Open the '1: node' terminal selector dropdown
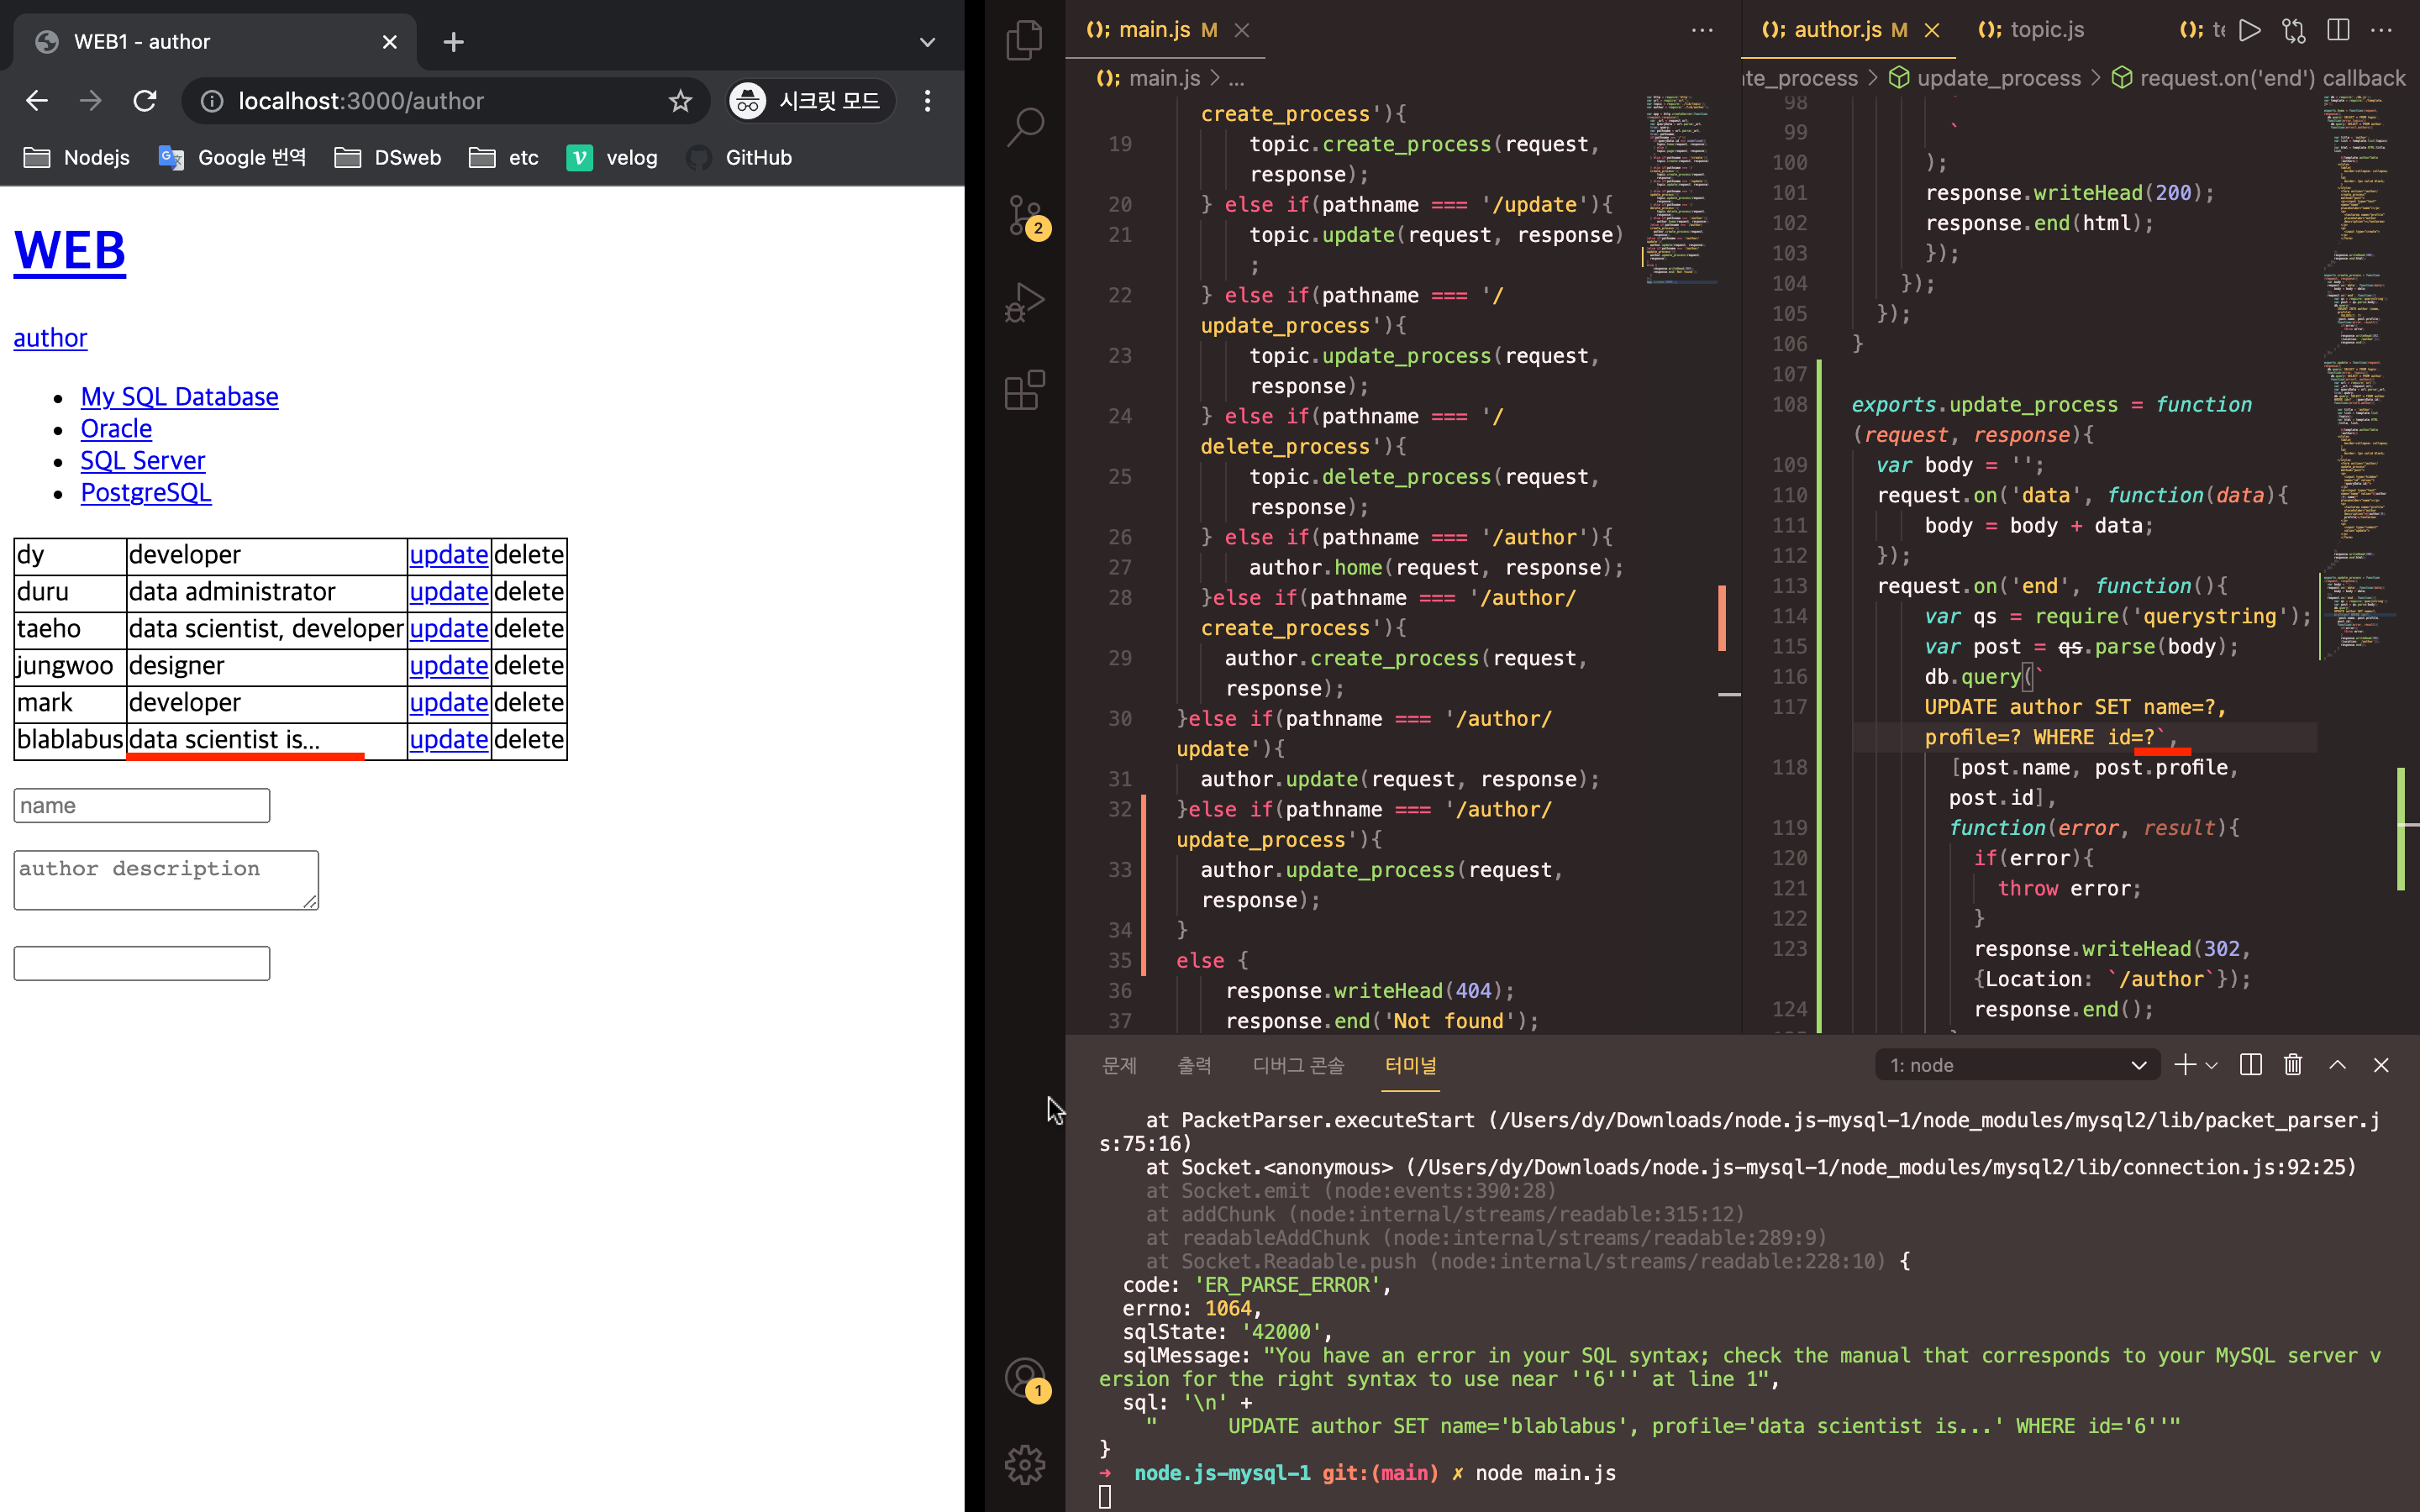Viewport: 2420px width, 1512px height. pos(2016,1065)
